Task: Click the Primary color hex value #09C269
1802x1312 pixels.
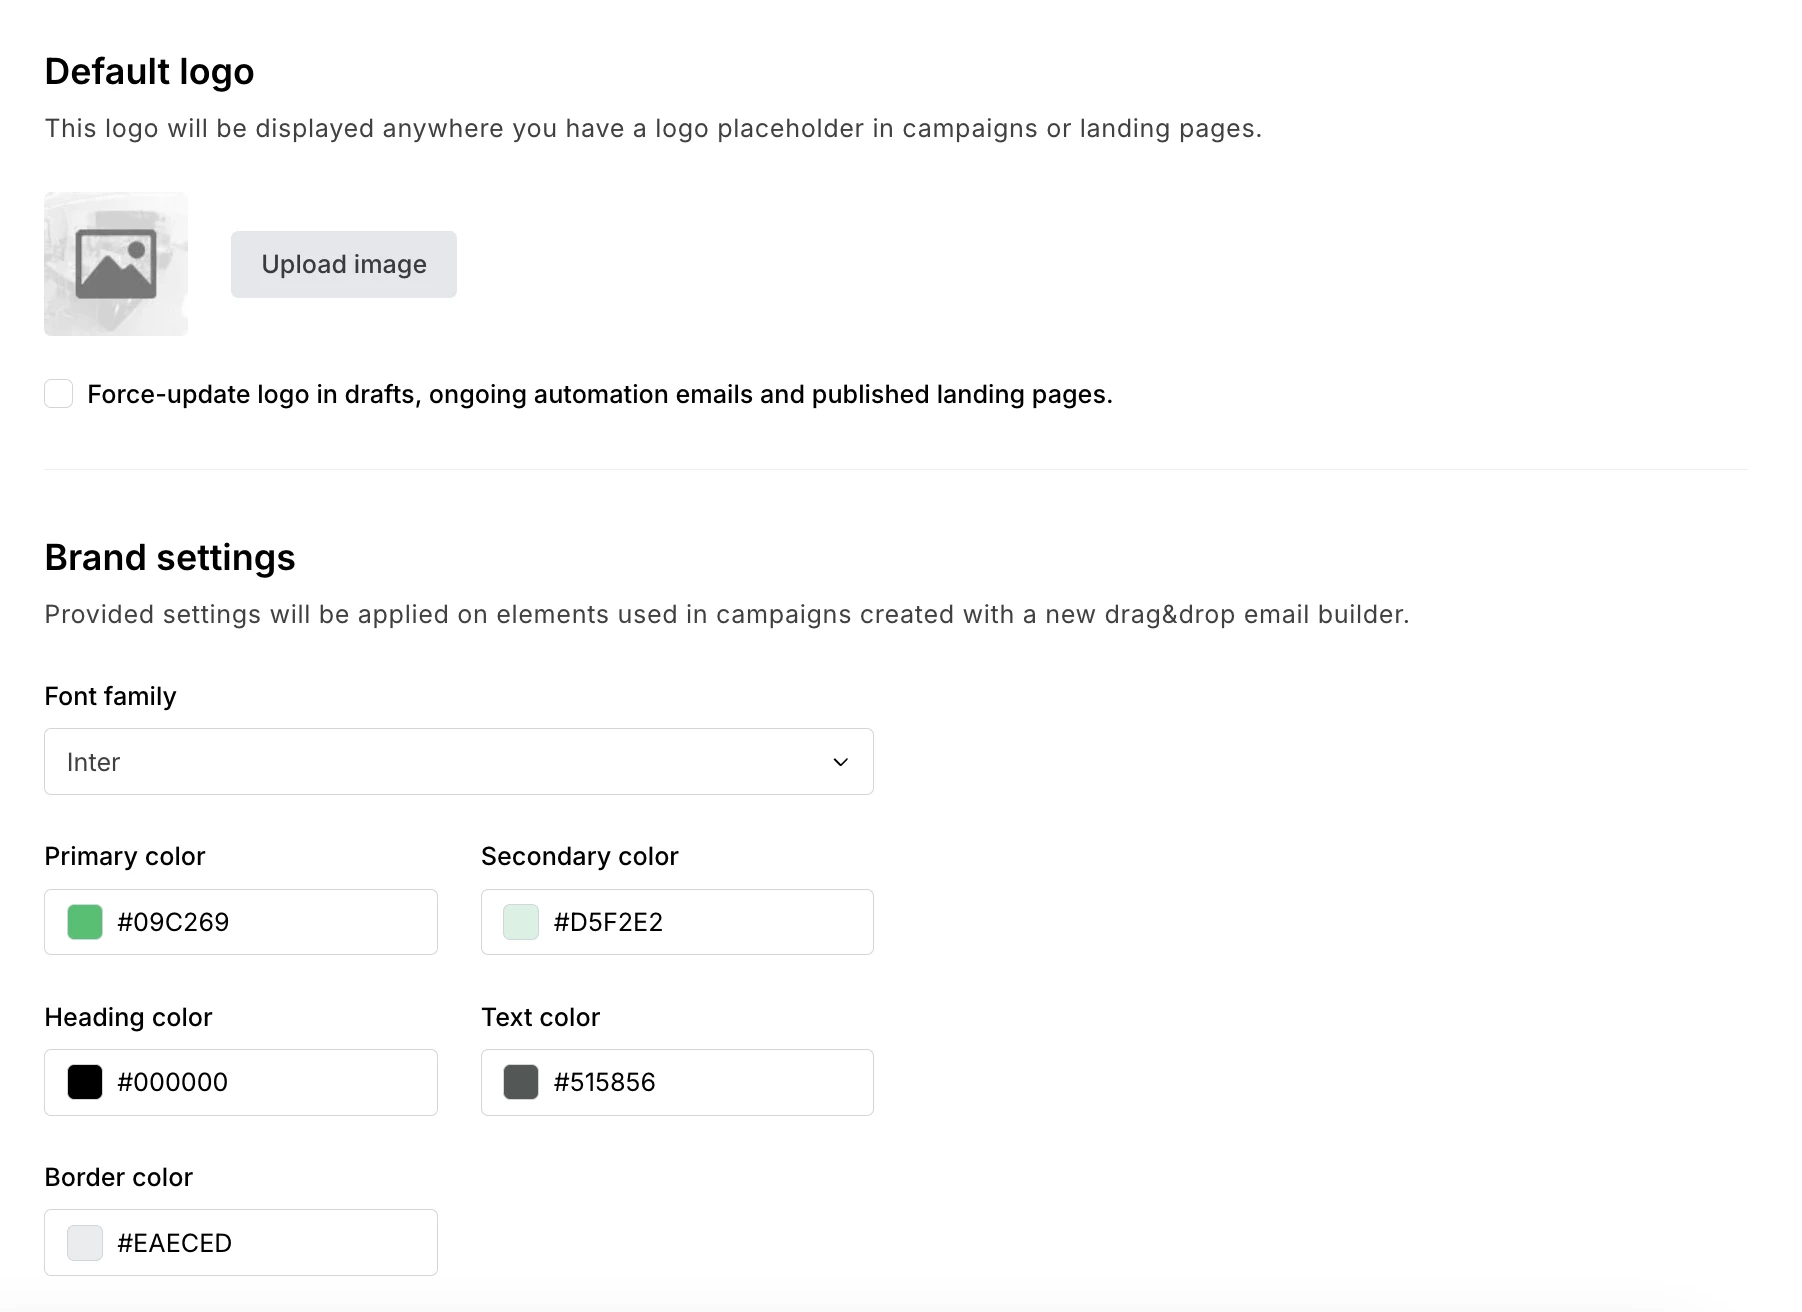Action: point(173,922)
